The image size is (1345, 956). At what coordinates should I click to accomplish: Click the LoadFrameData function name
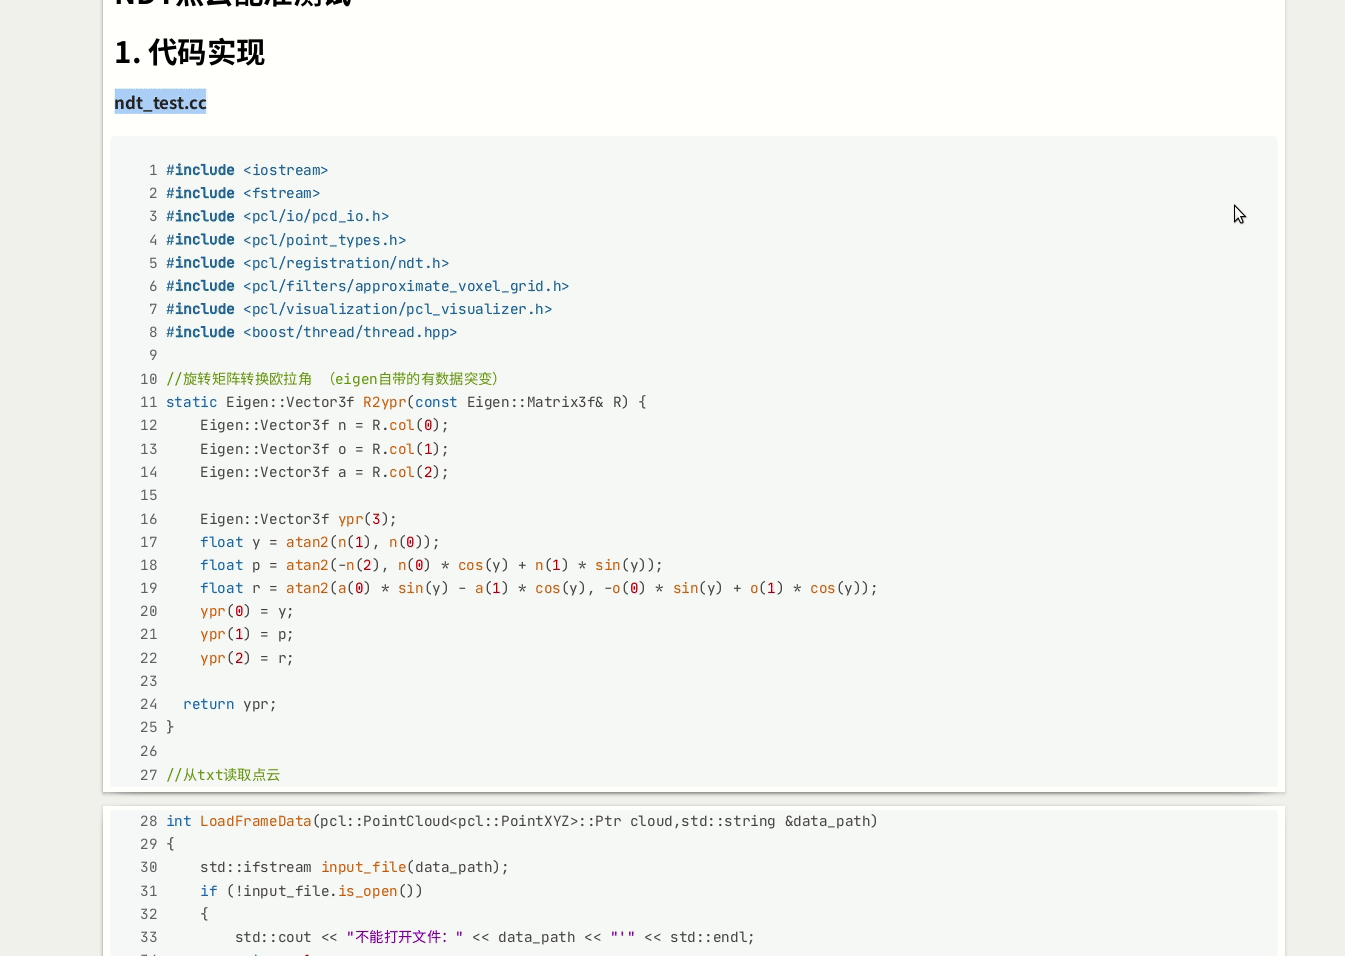point(255,821)
